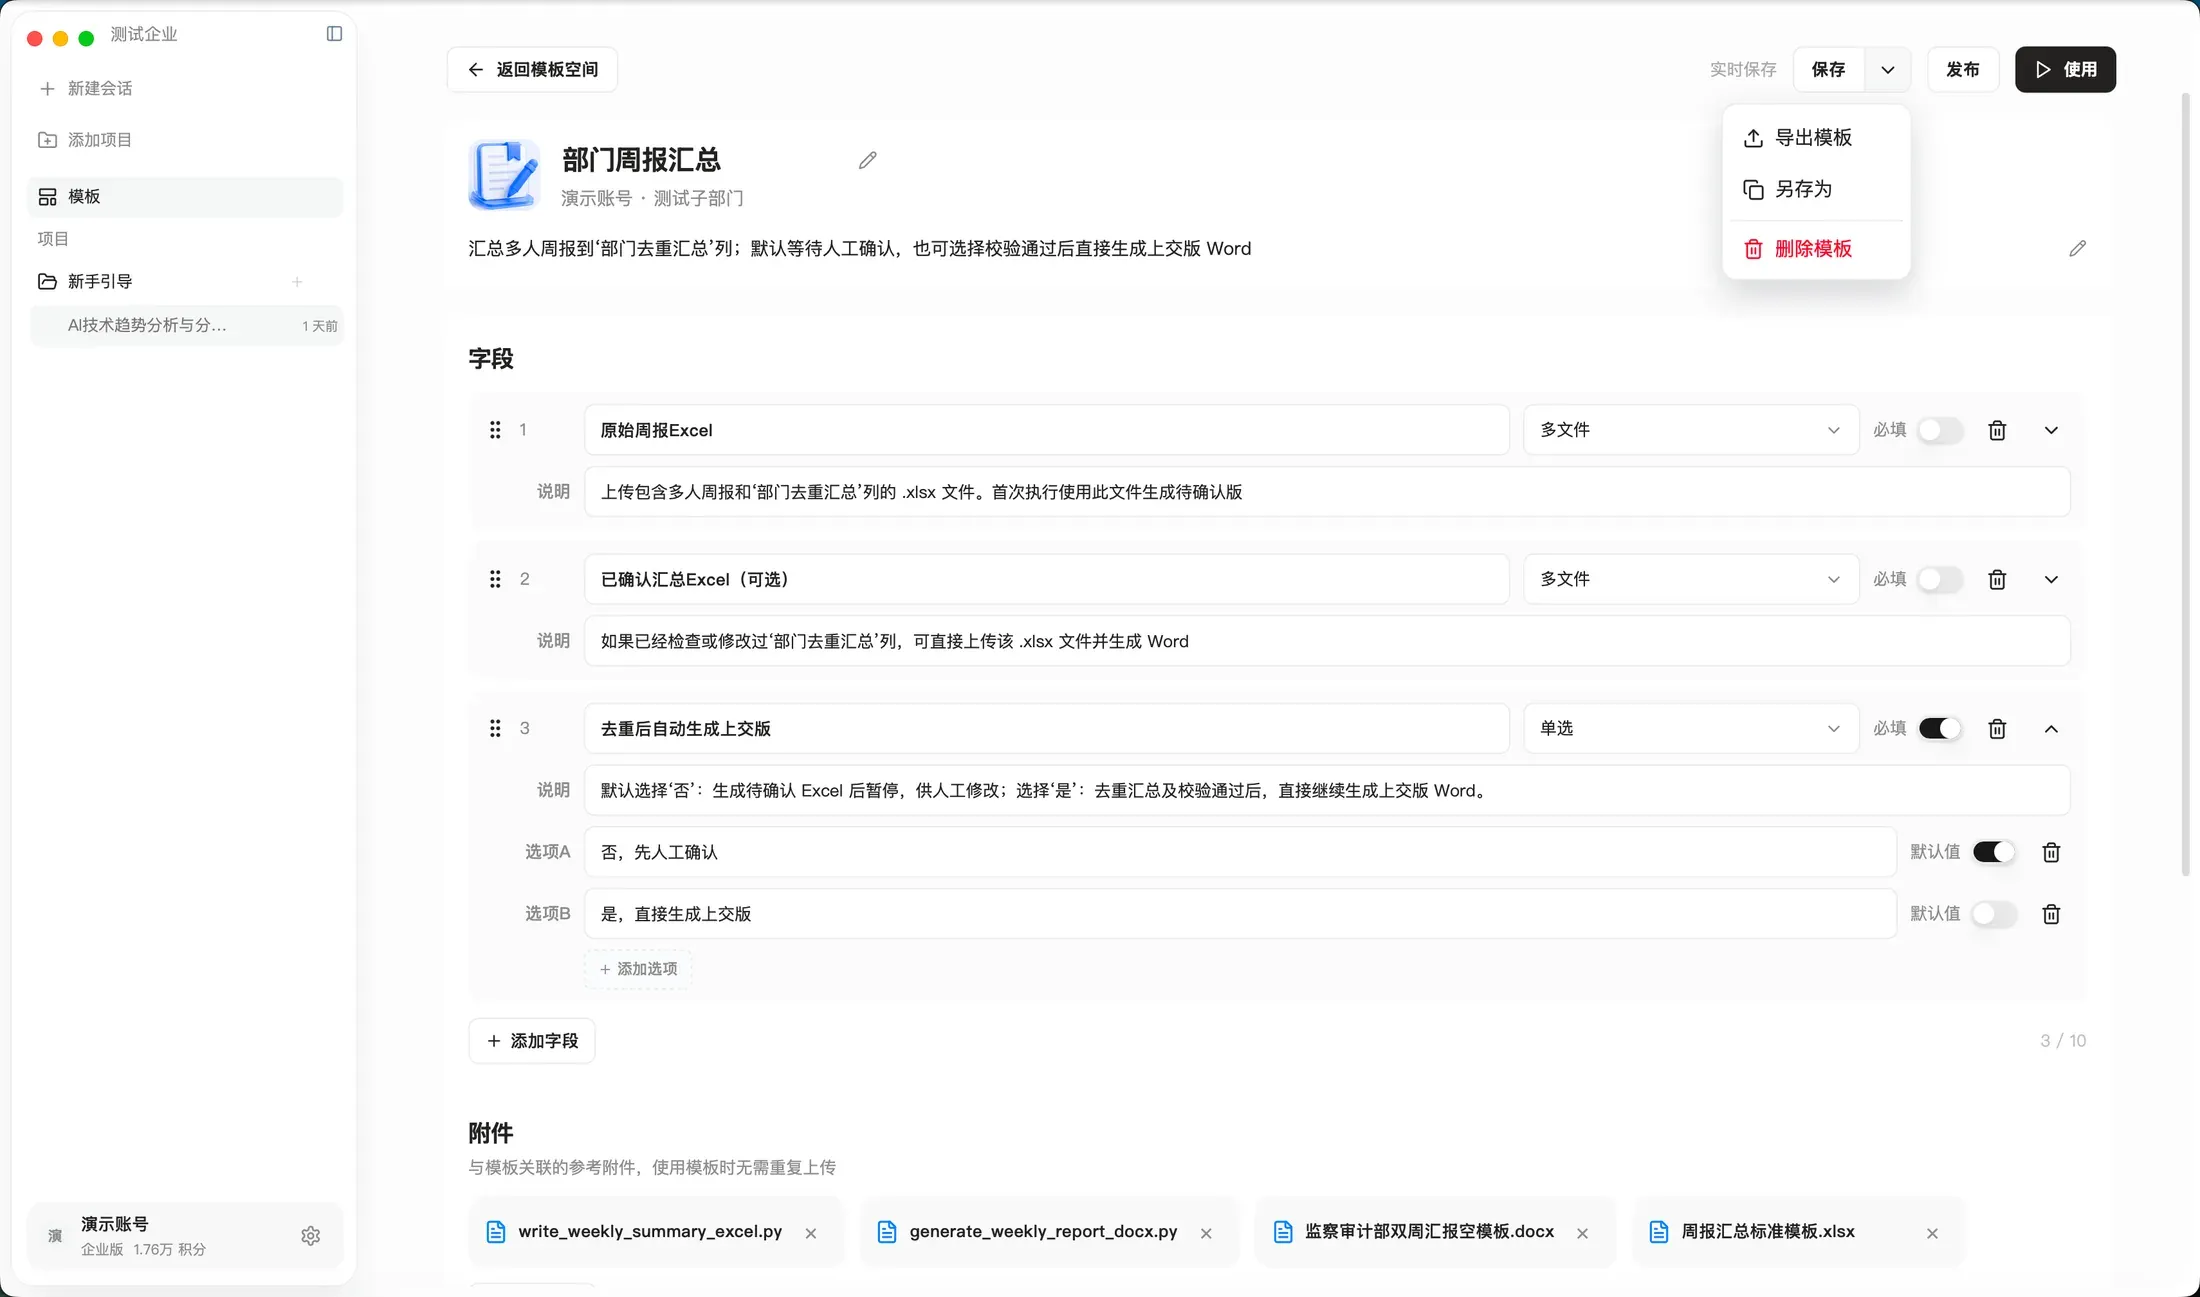Screen dimensions: 2200x1297
Task: Click 添加选项 button
Action: pos(638,969)
